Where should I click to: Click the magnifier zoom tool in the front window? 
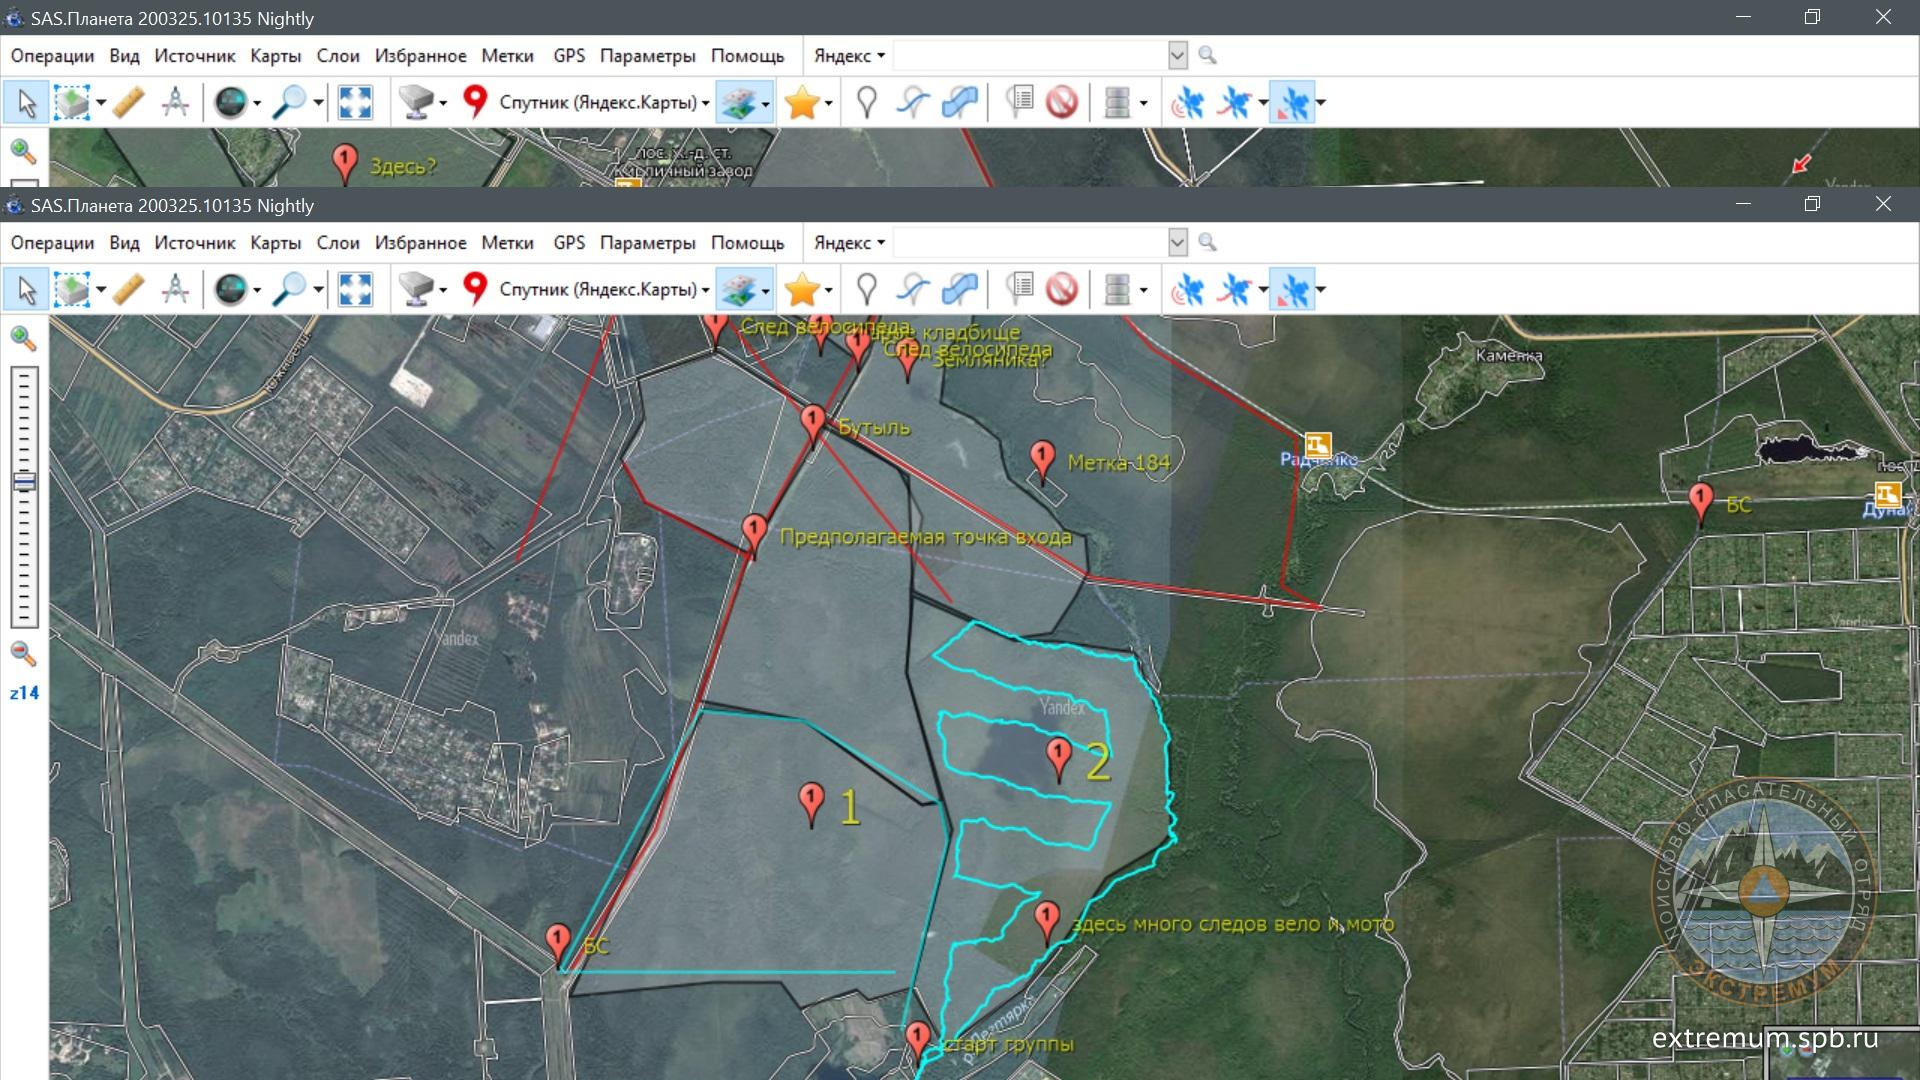tap(290, 290)
